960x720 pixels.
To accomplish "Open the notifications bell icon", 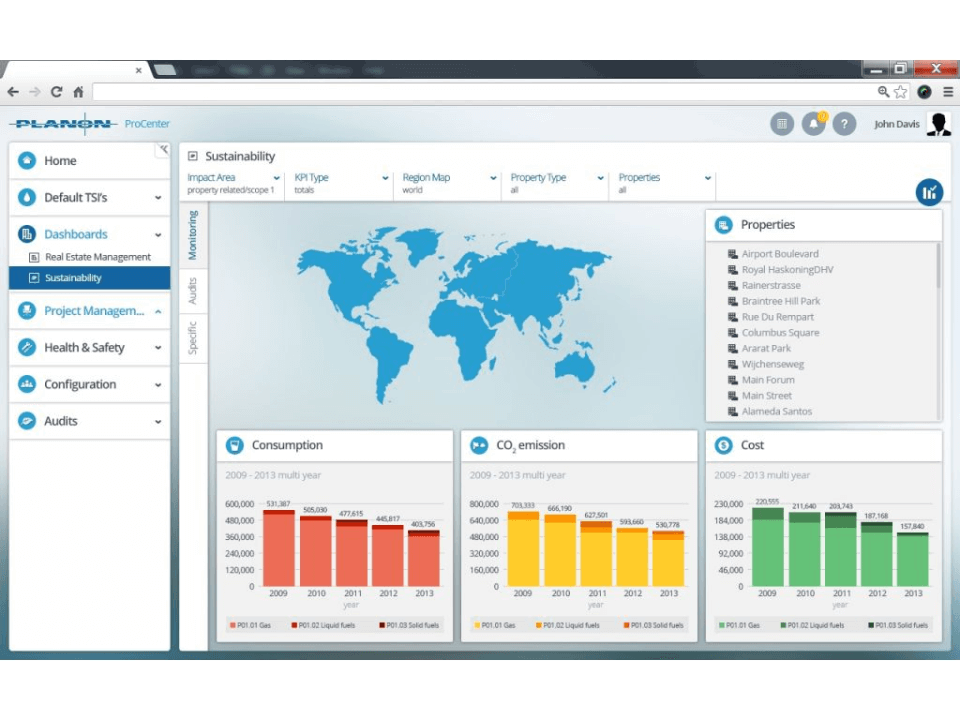I will (815, 123).
